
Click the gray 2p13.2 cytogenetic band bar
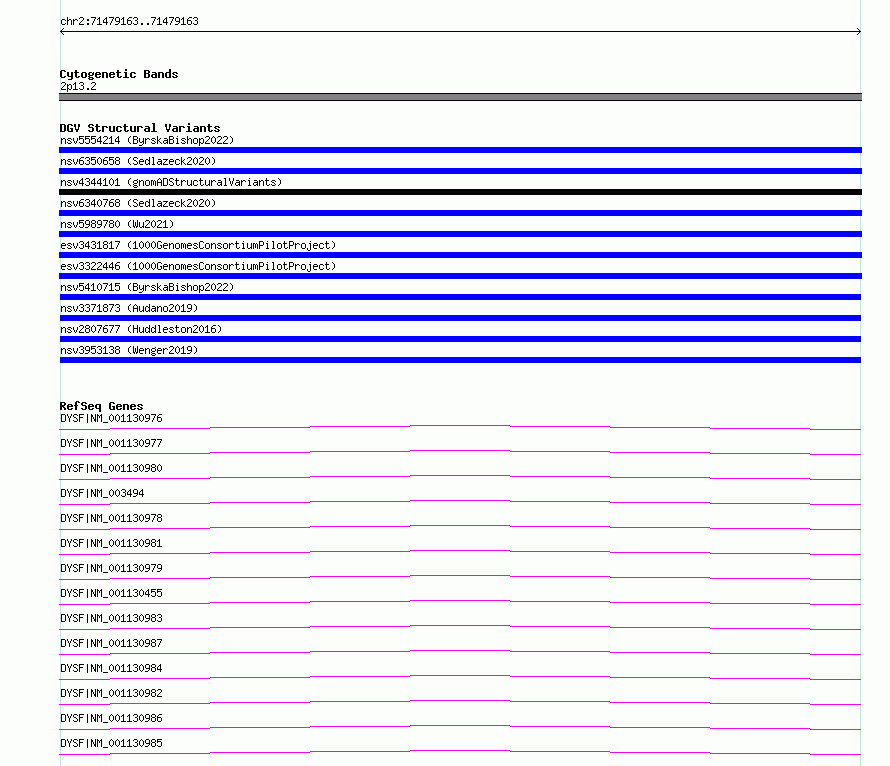click(460, 97)
